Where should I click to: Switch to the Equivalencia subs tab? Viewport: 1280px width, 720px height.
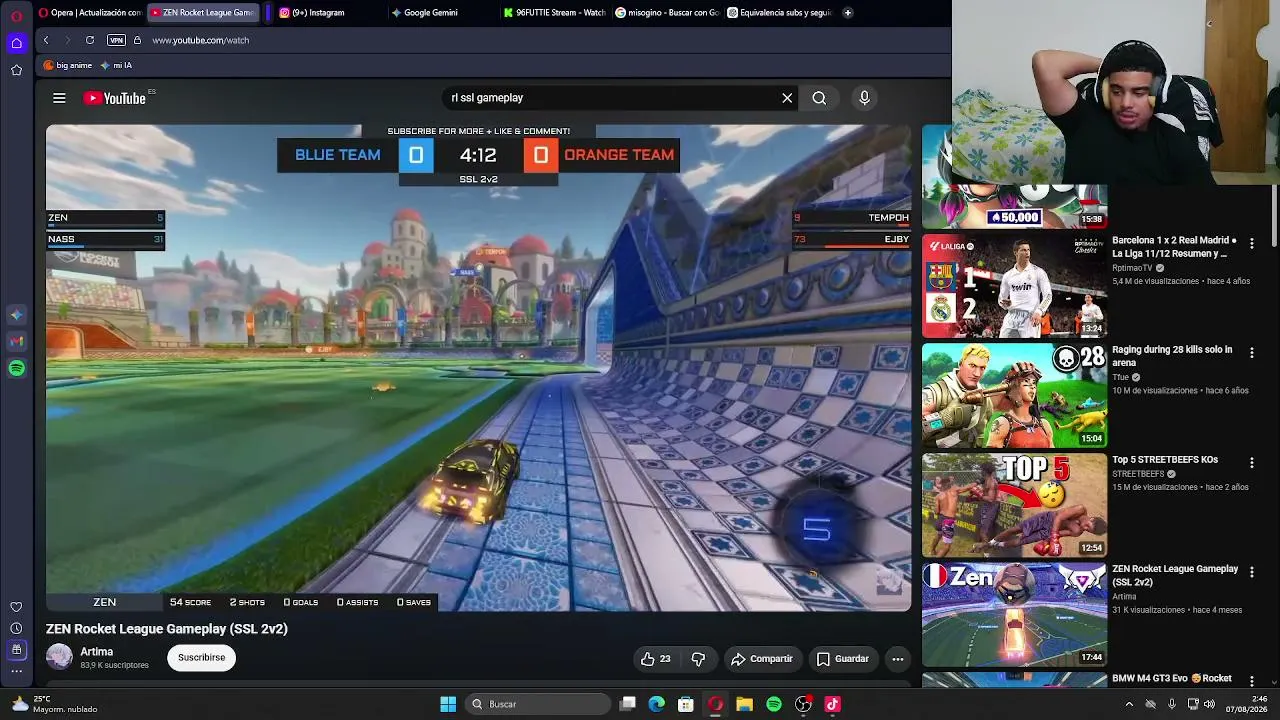coord(779,13)
